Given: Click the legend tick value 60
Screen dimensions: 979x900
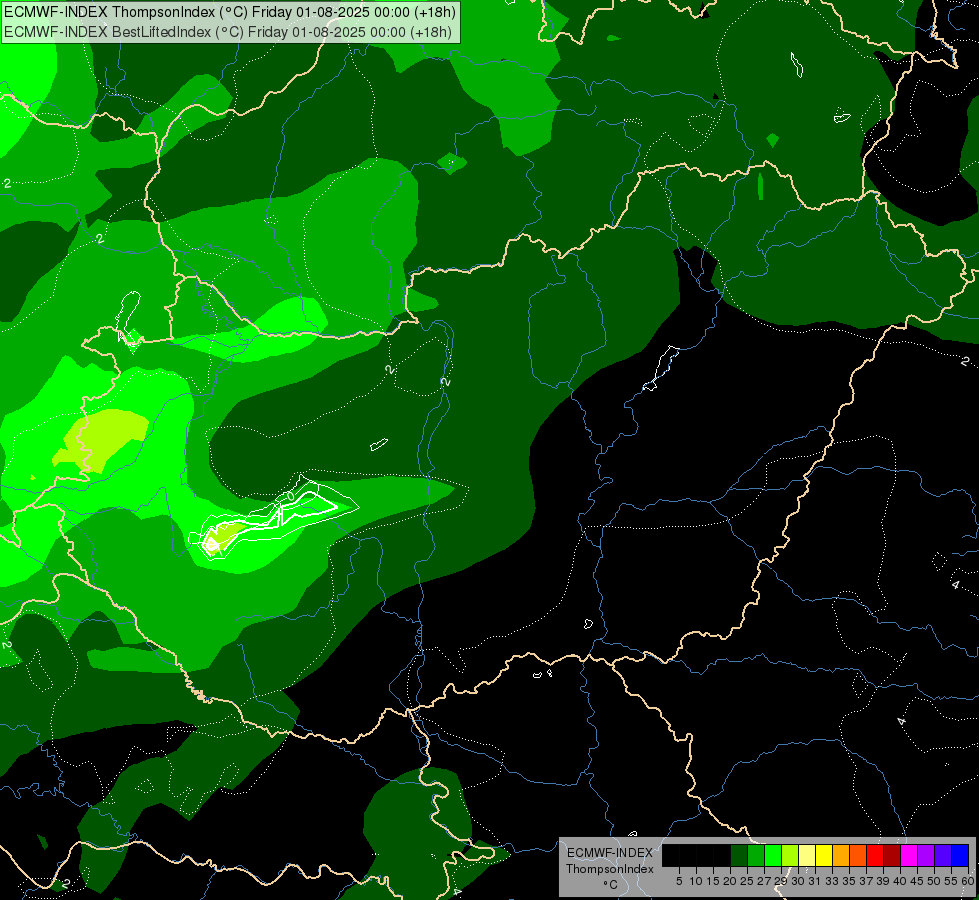Looking at the screenshot, I should 968,881.
